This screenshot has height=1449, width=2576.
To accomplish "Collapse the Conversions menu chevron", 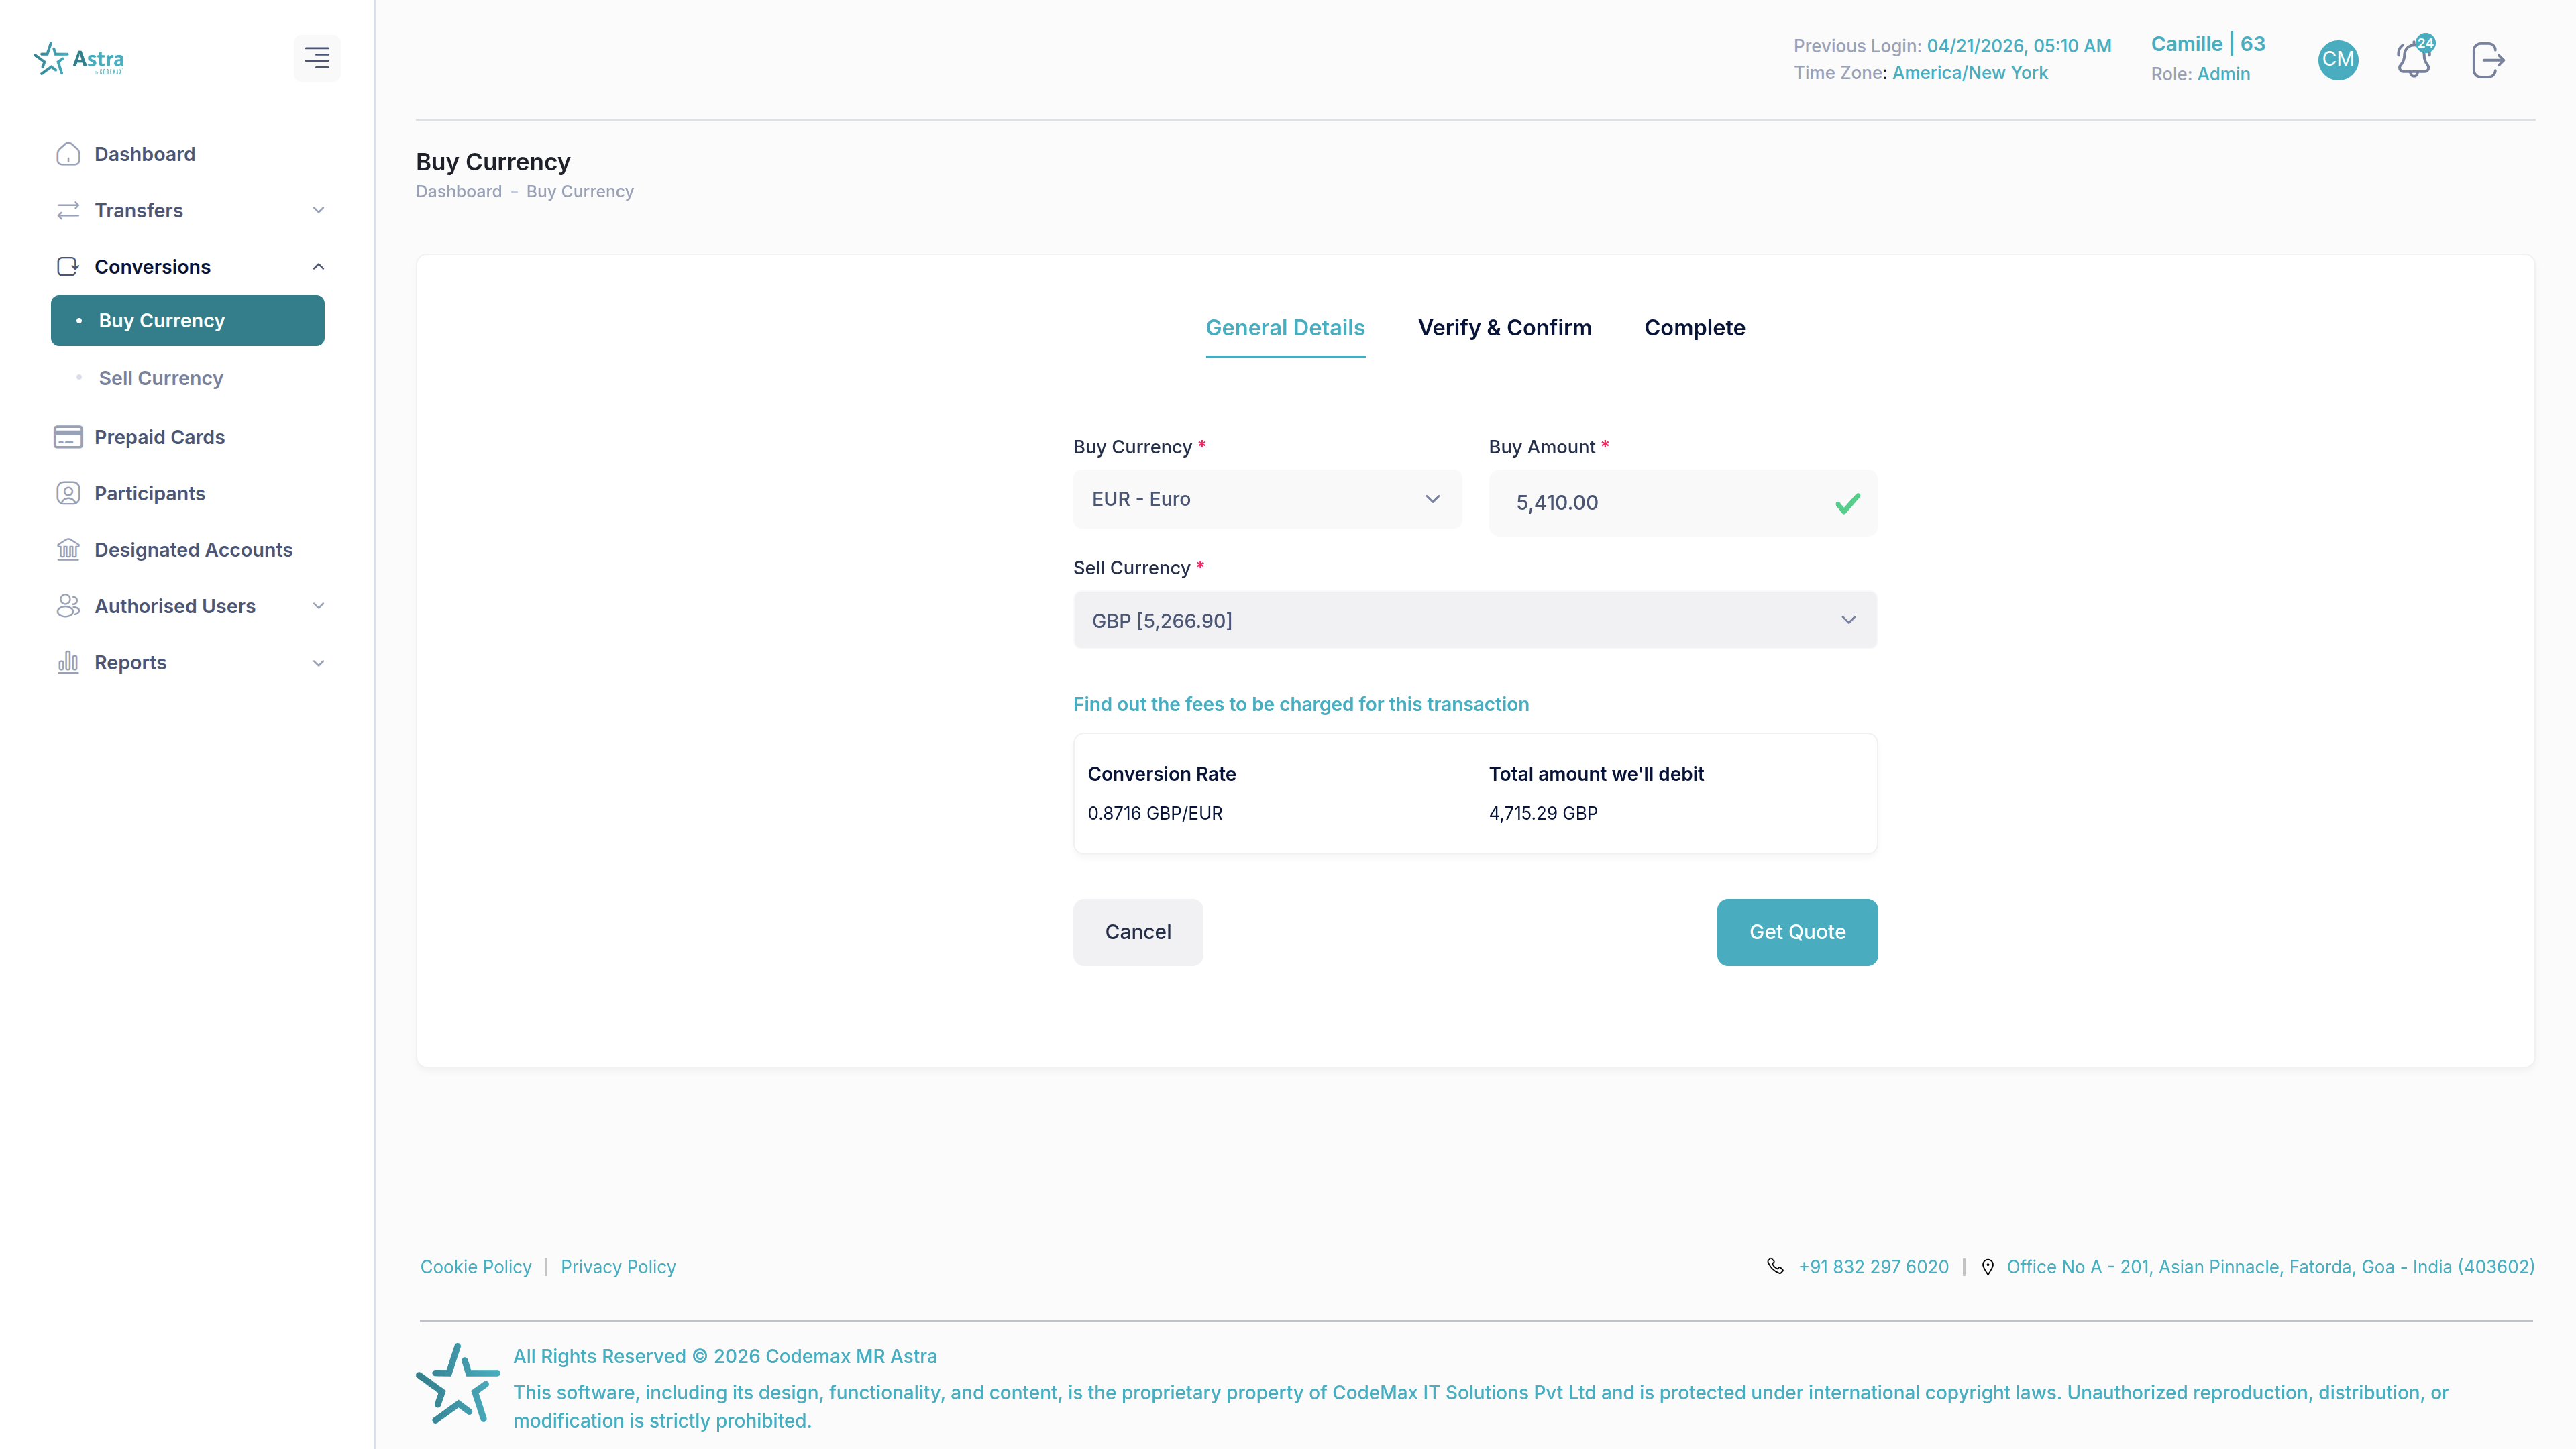I will click(319, 267).
